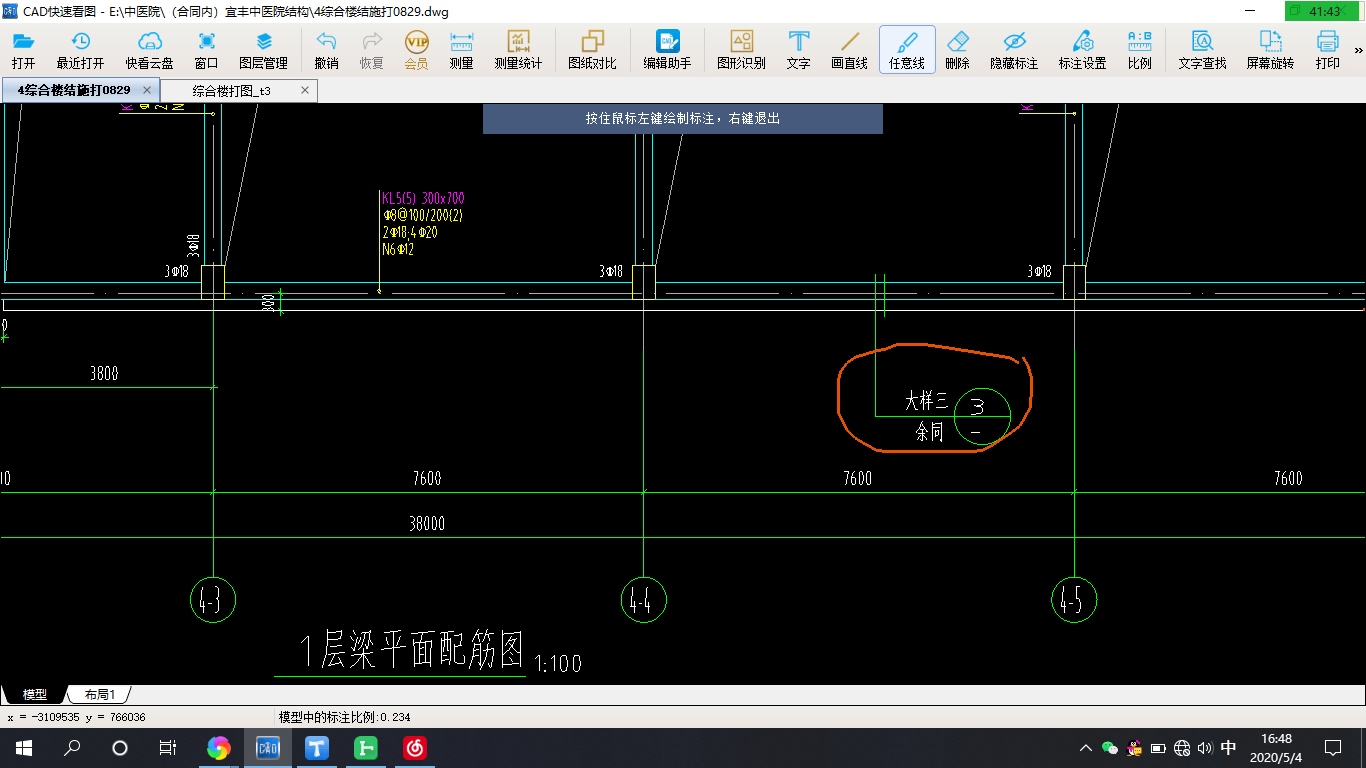Select the 模型 model tab

click(x=34, y=694)
